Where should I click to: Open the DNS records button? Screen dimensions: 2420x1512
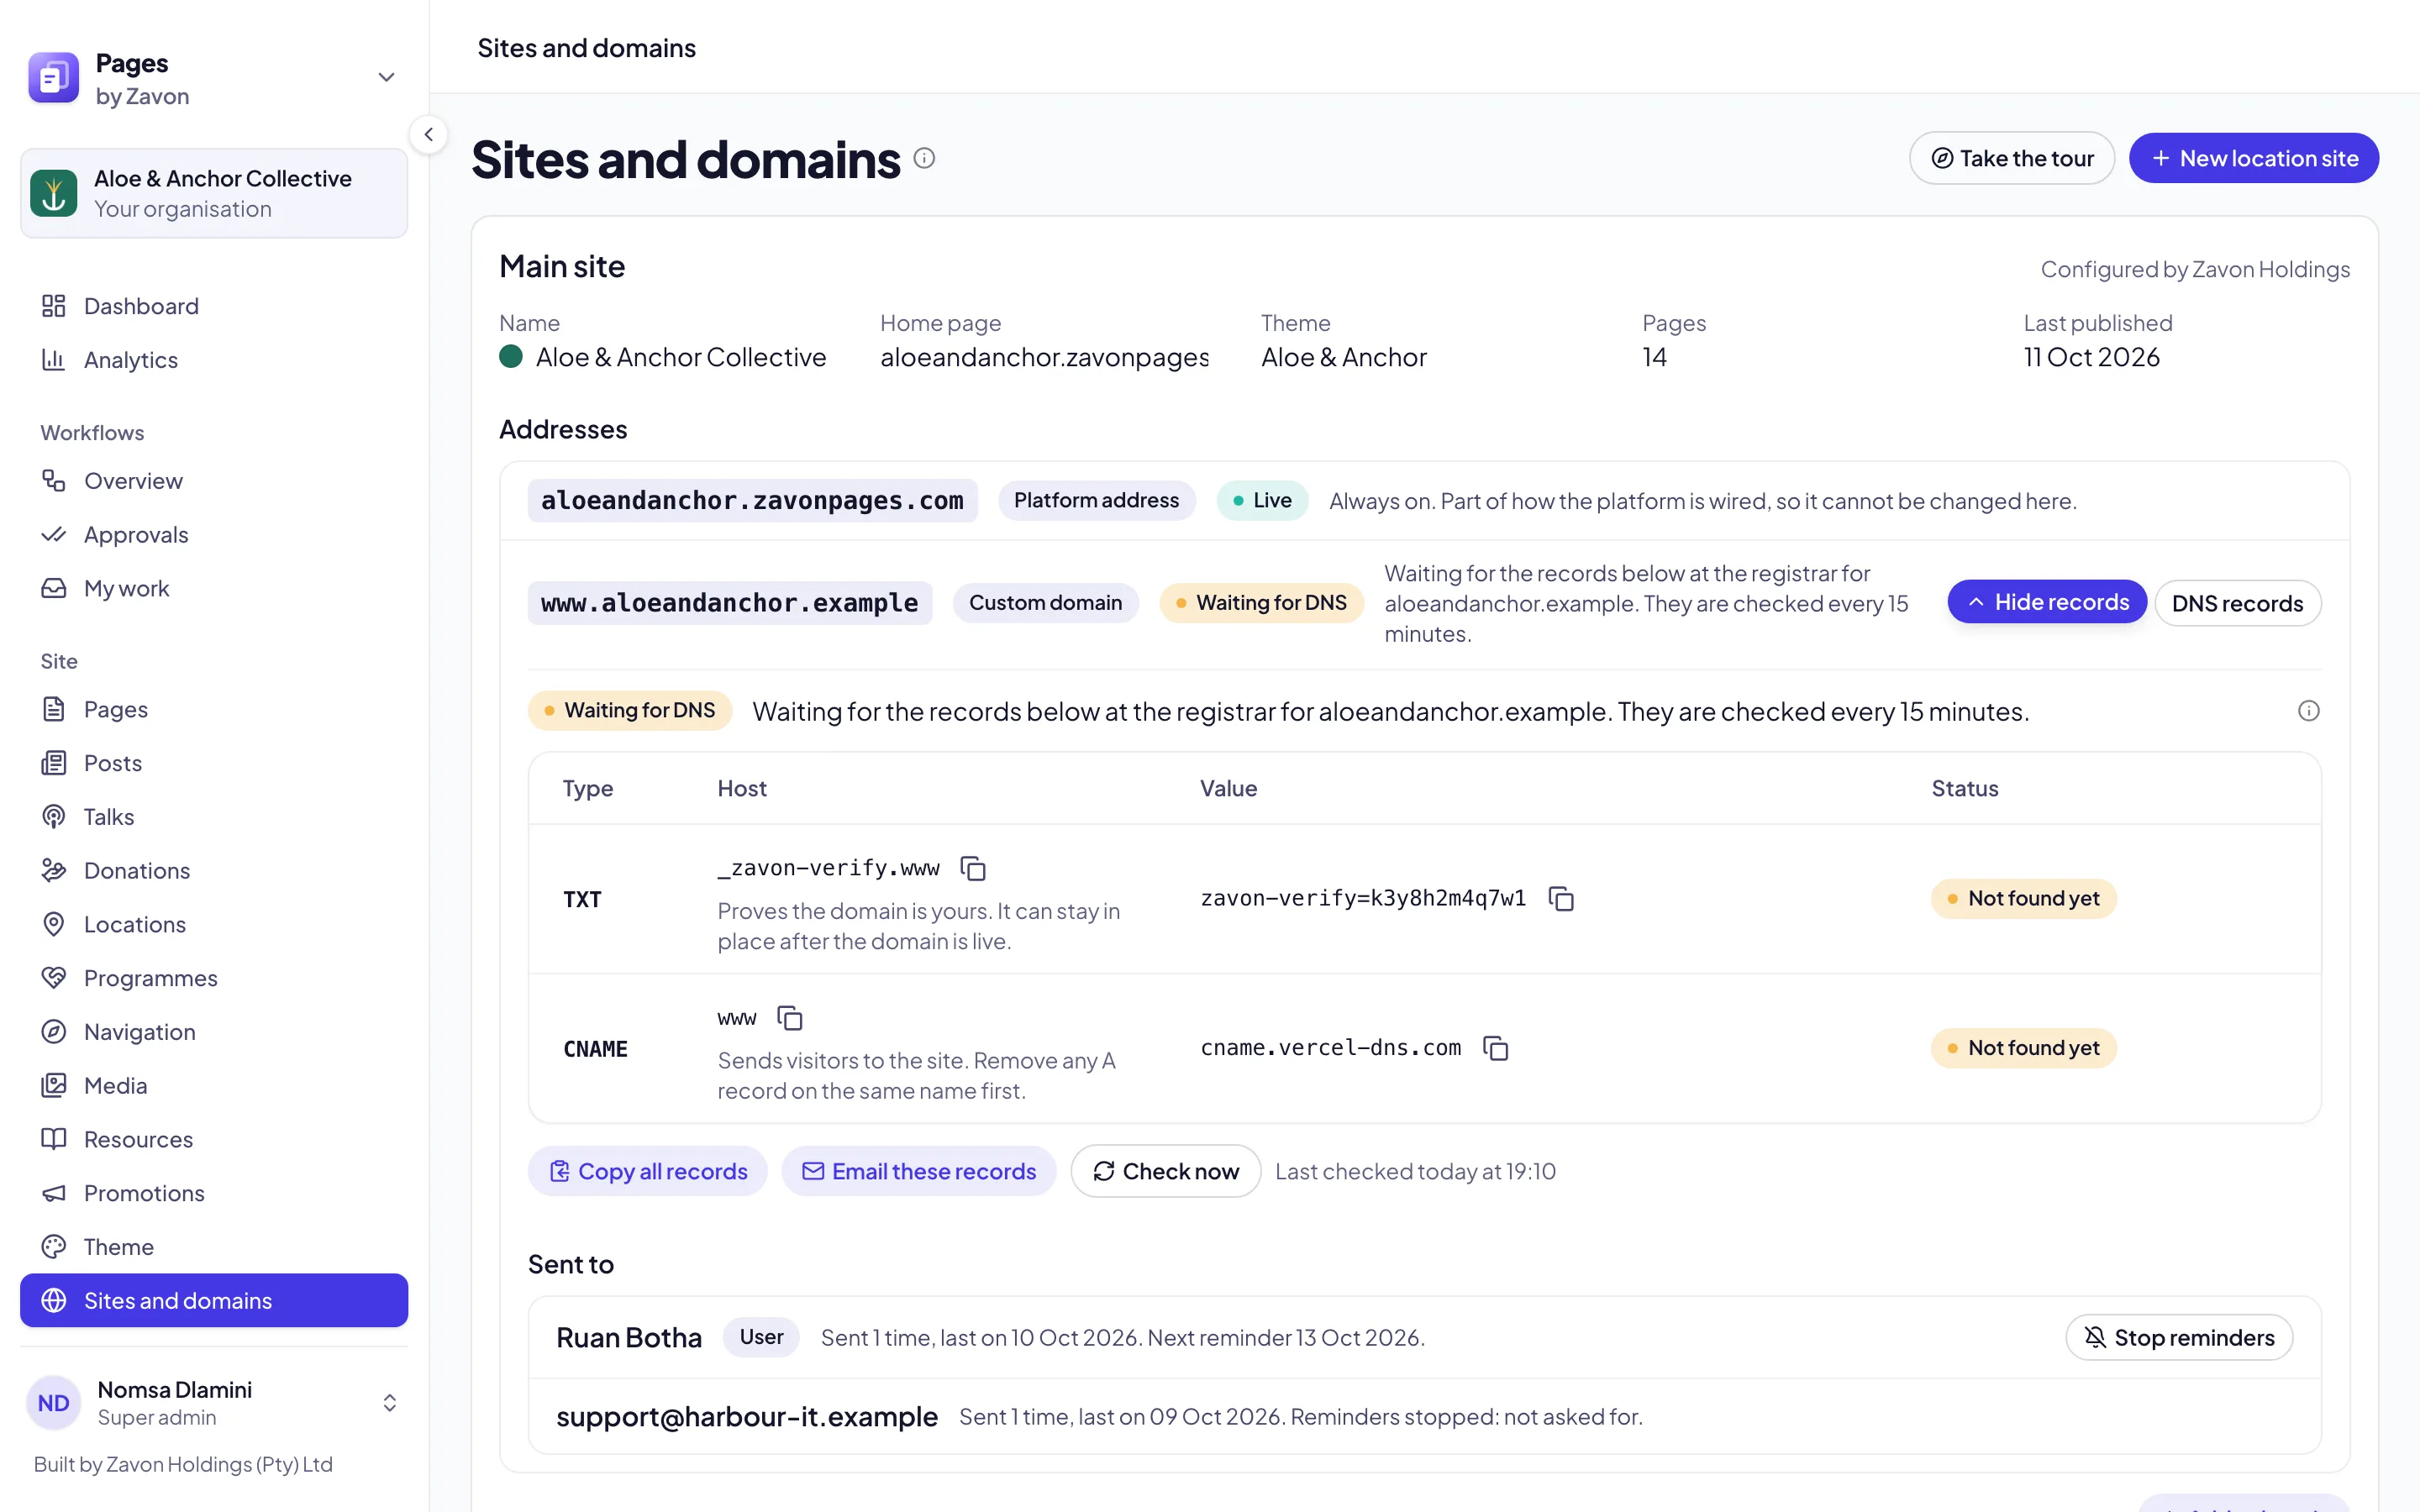(x=2237, y=603)
